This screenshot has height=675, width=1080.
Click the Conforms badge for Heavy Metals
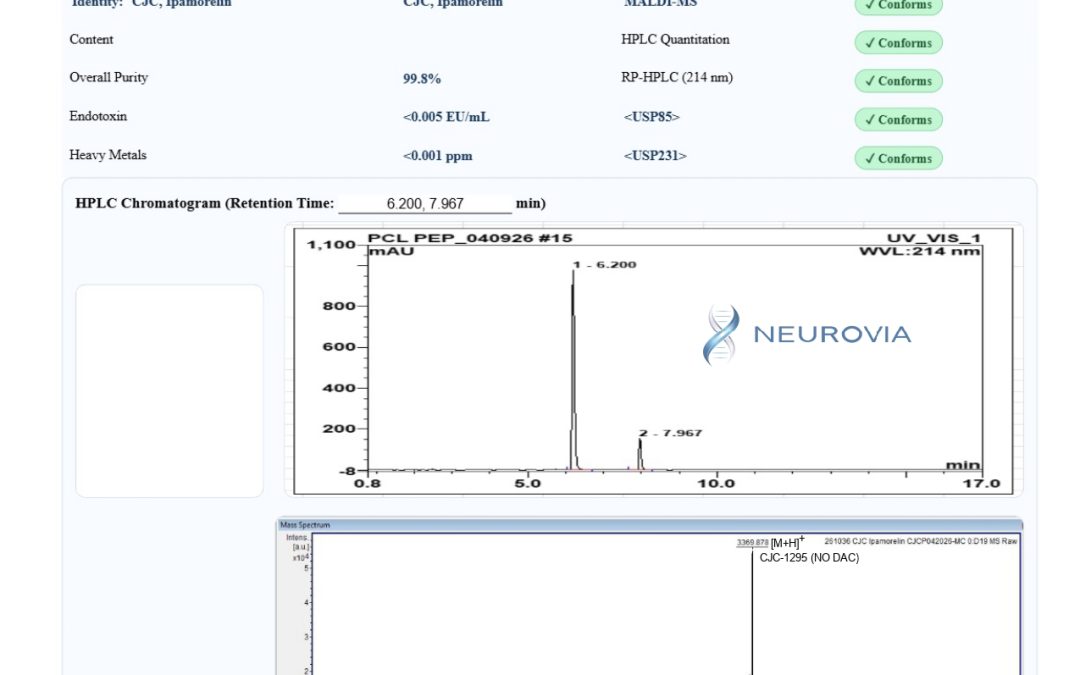point(899,158)
